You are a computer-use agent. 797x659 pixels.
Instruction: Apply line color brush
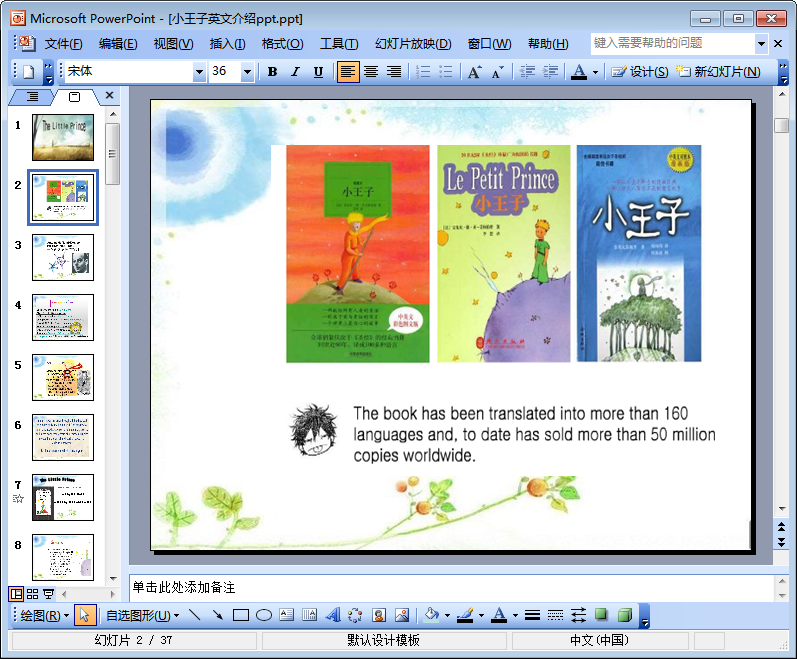pos(465,615)
